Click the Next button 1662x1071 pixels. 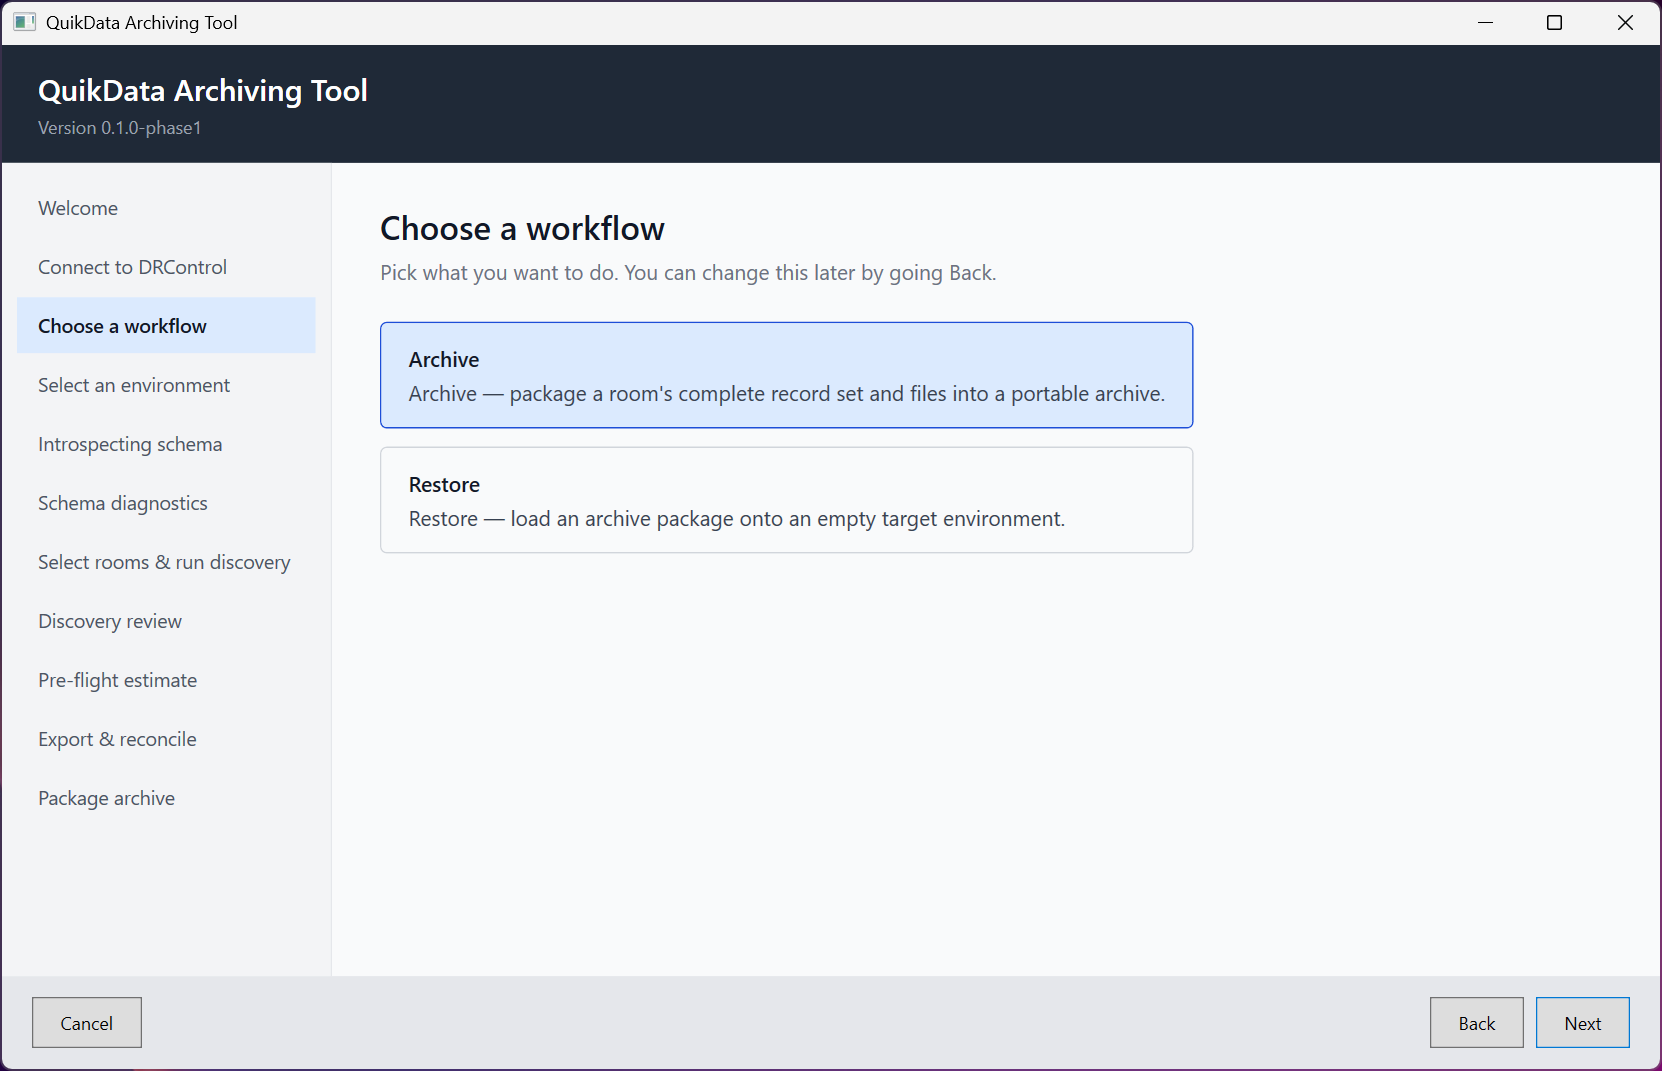(x=1582, y=1022)
